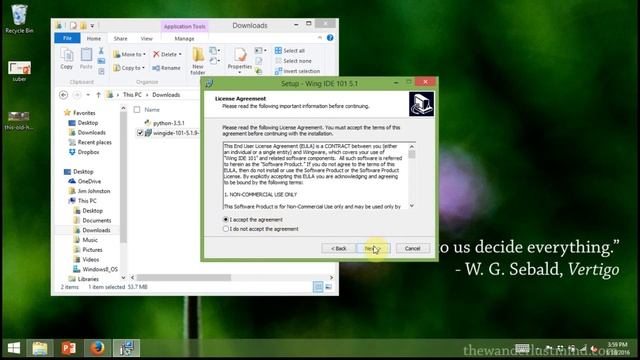Open the Copy to dropdown
This screenshot has height=360, width=640.
click(x=129, y=68)
